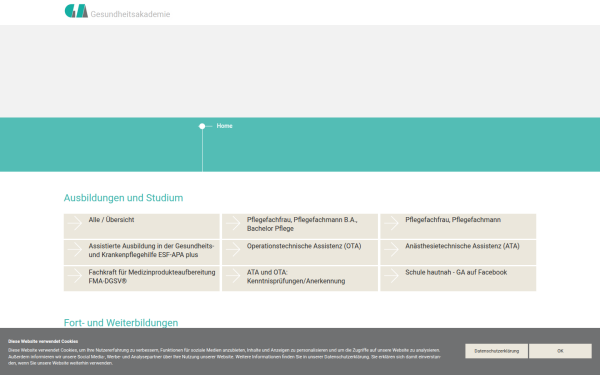Click arrow icon beside Assistierte Ausbildung
Image resolution: width=600 pixels, height=375 pixels.
(75, 249)
